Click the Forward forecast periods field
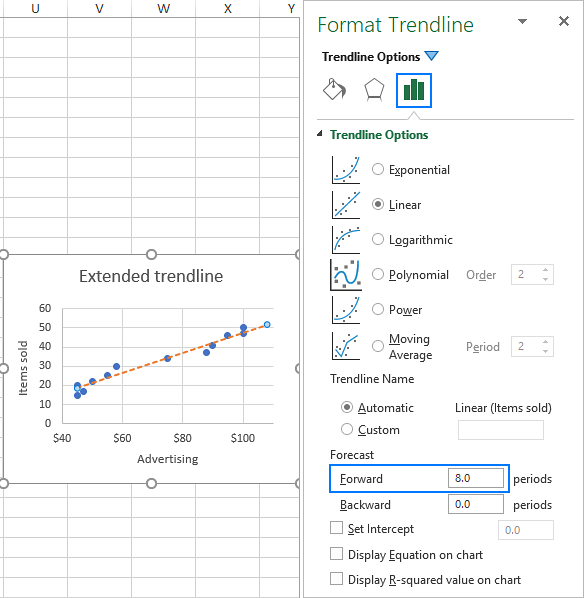The width and height of the screenshot is (585, 598). coord(476,478)
